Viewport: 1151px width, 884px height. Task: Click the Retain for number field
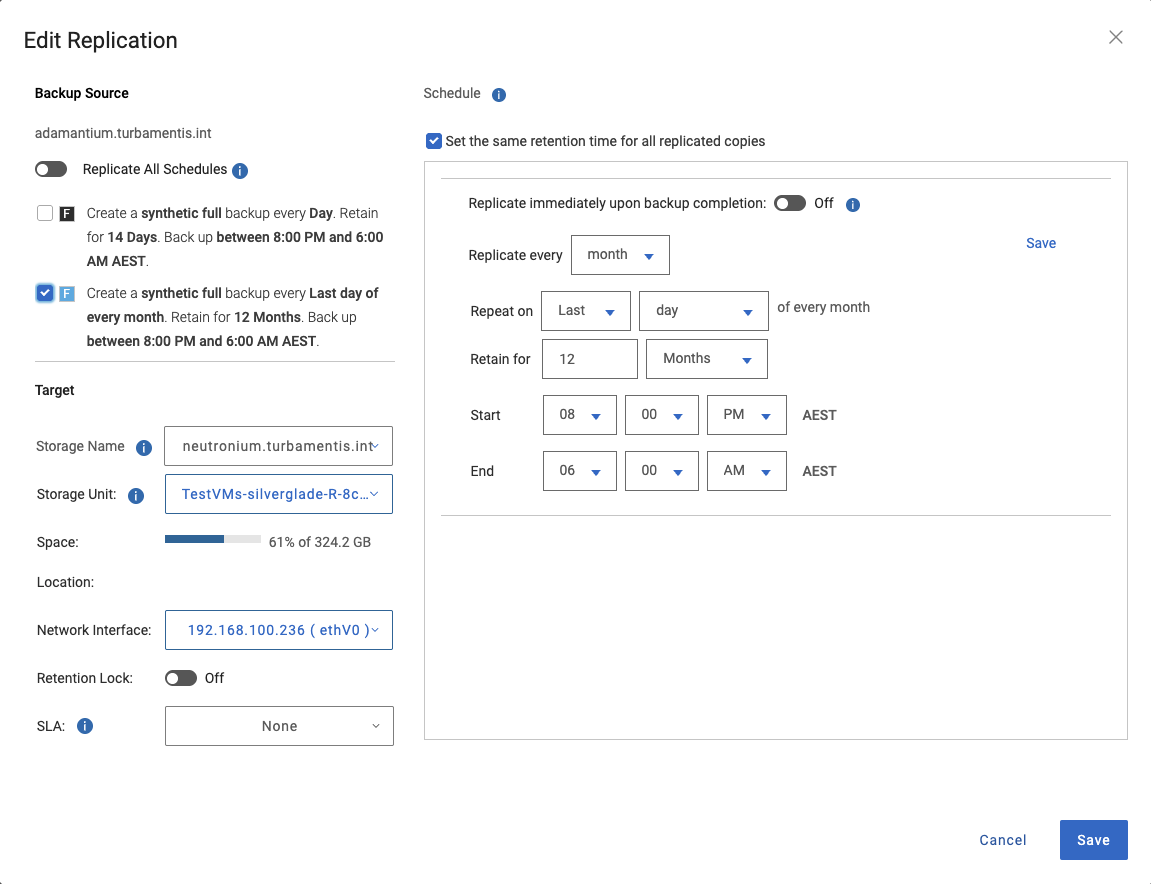tap(589, 359)
